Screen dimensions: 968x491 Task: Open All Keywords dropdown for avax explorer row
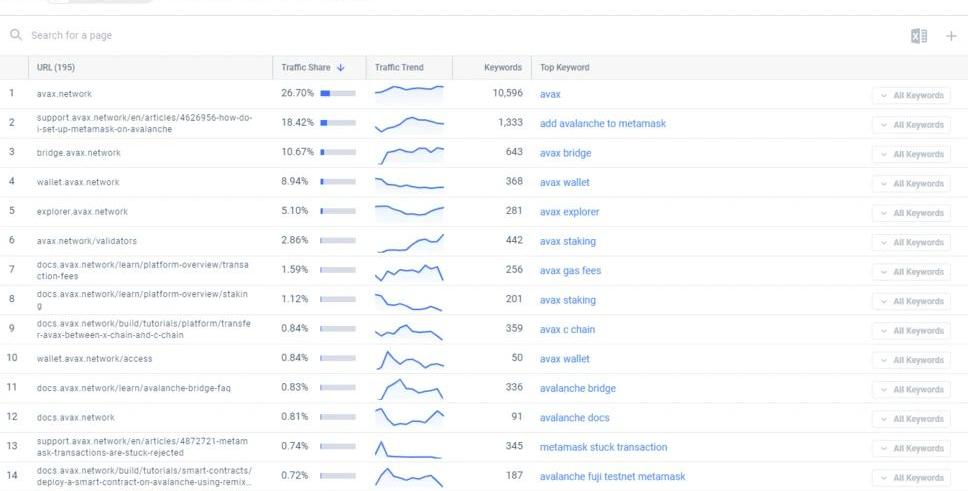pos(910,213)
